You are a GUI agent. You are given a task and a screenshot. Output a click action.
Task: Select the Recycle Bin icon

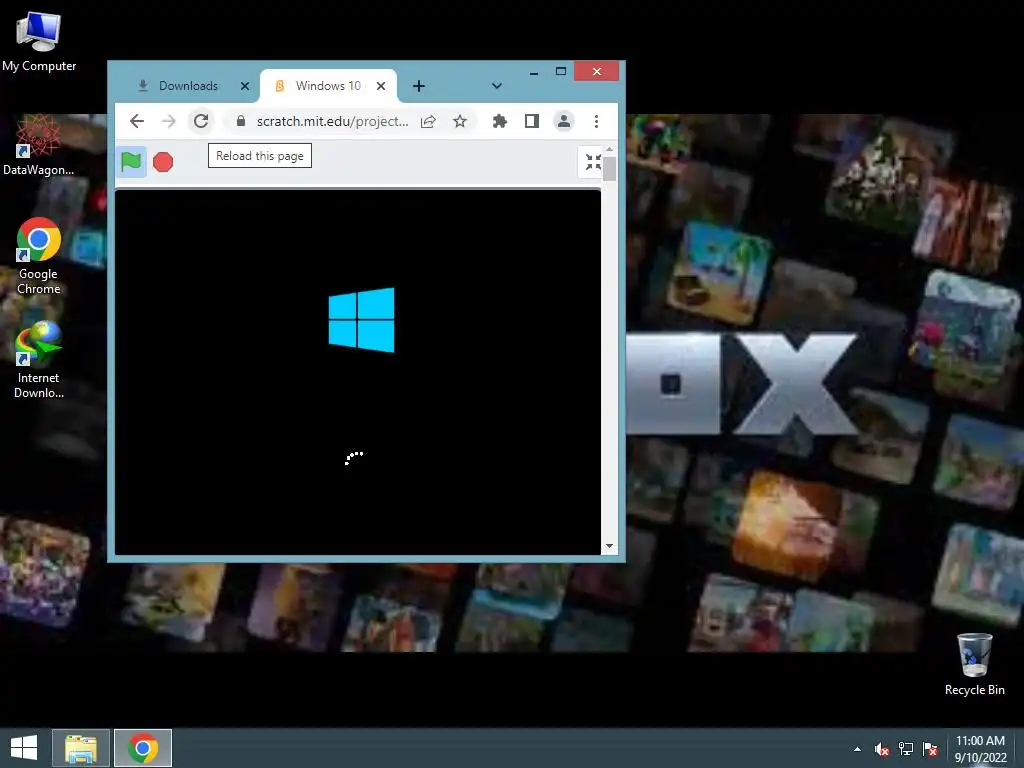pyautogui.click(x=974, y=664)
